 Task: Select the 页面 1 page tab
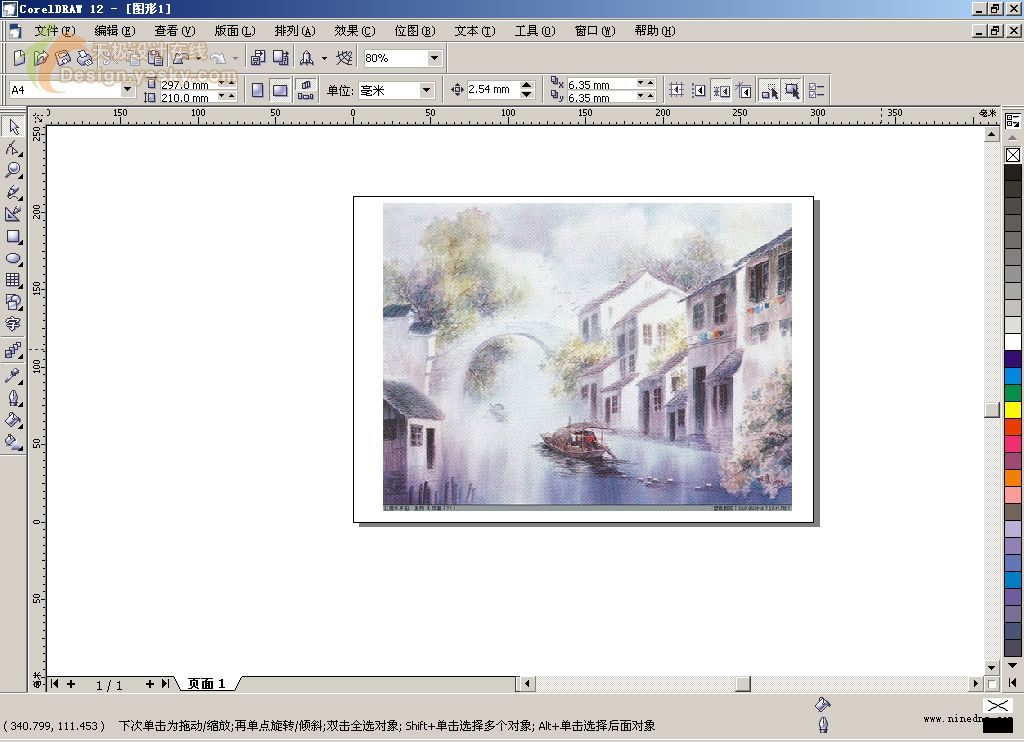coord(206,684)
